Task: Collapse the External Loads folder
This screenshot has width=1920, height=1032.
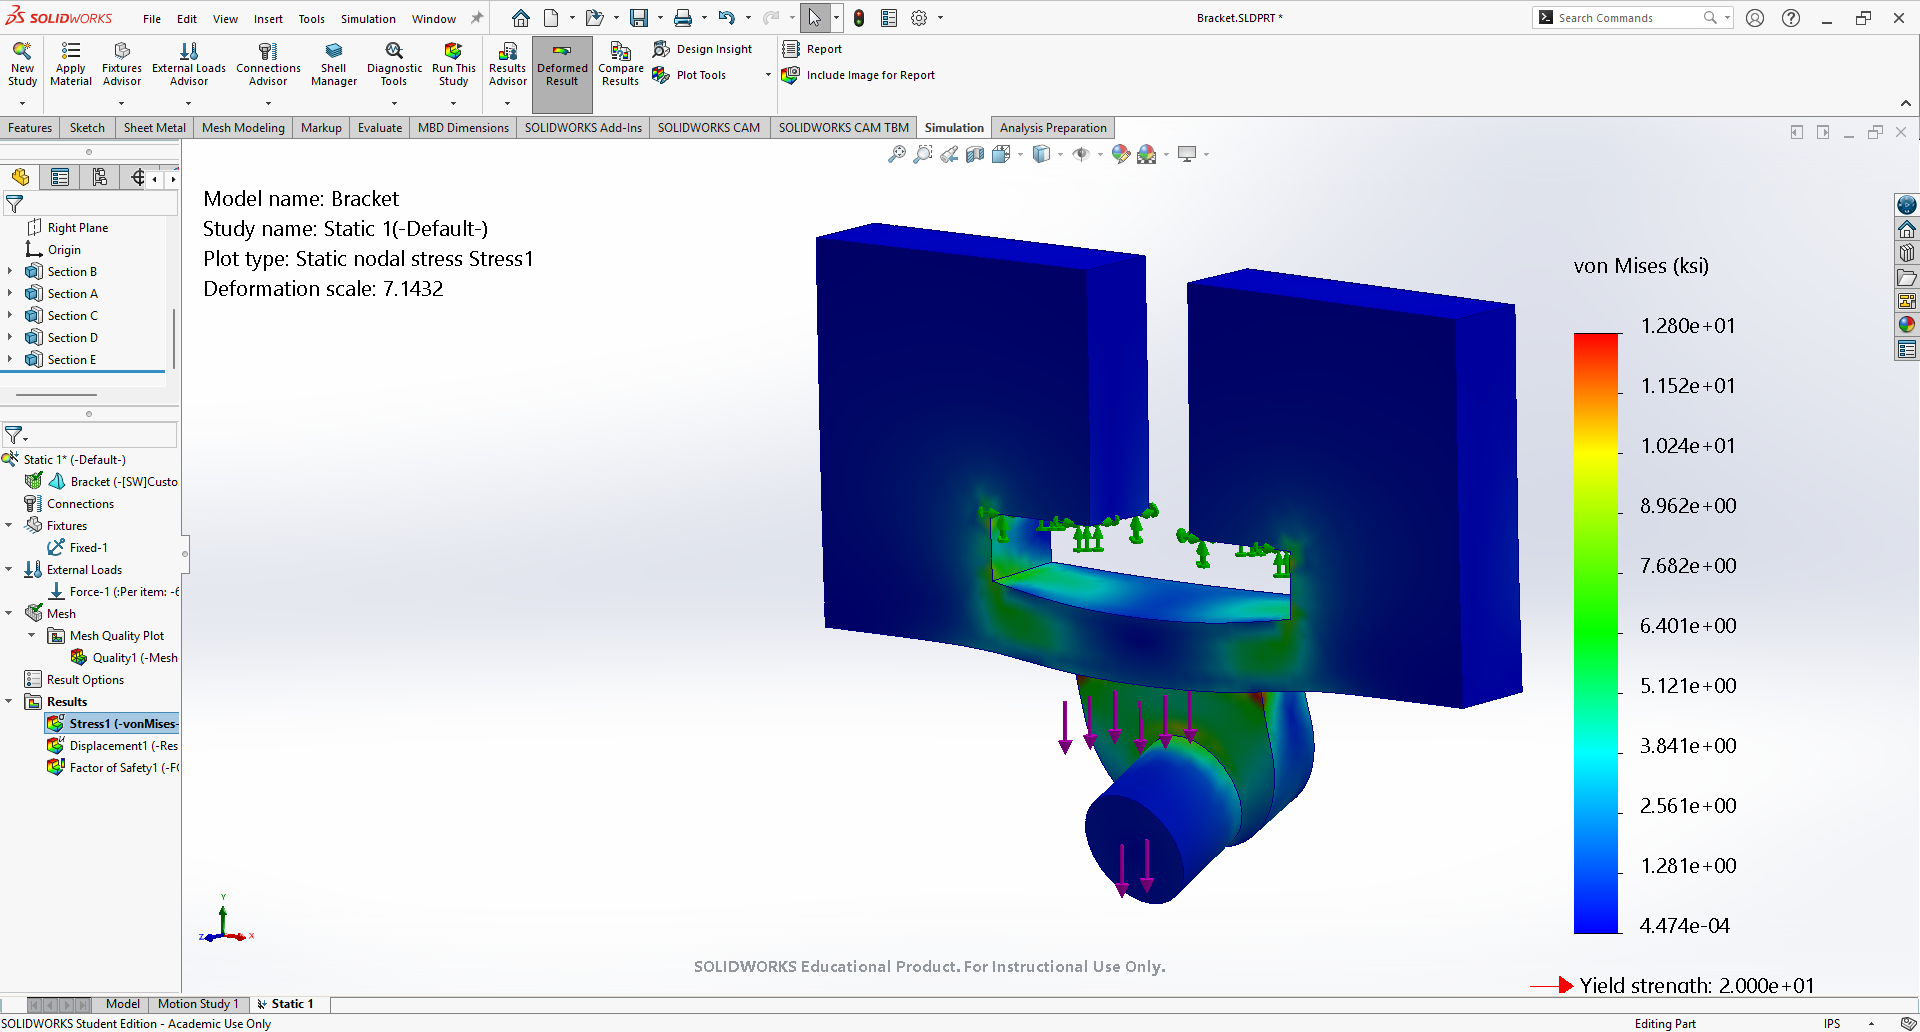Action: (x=9, y=569)
